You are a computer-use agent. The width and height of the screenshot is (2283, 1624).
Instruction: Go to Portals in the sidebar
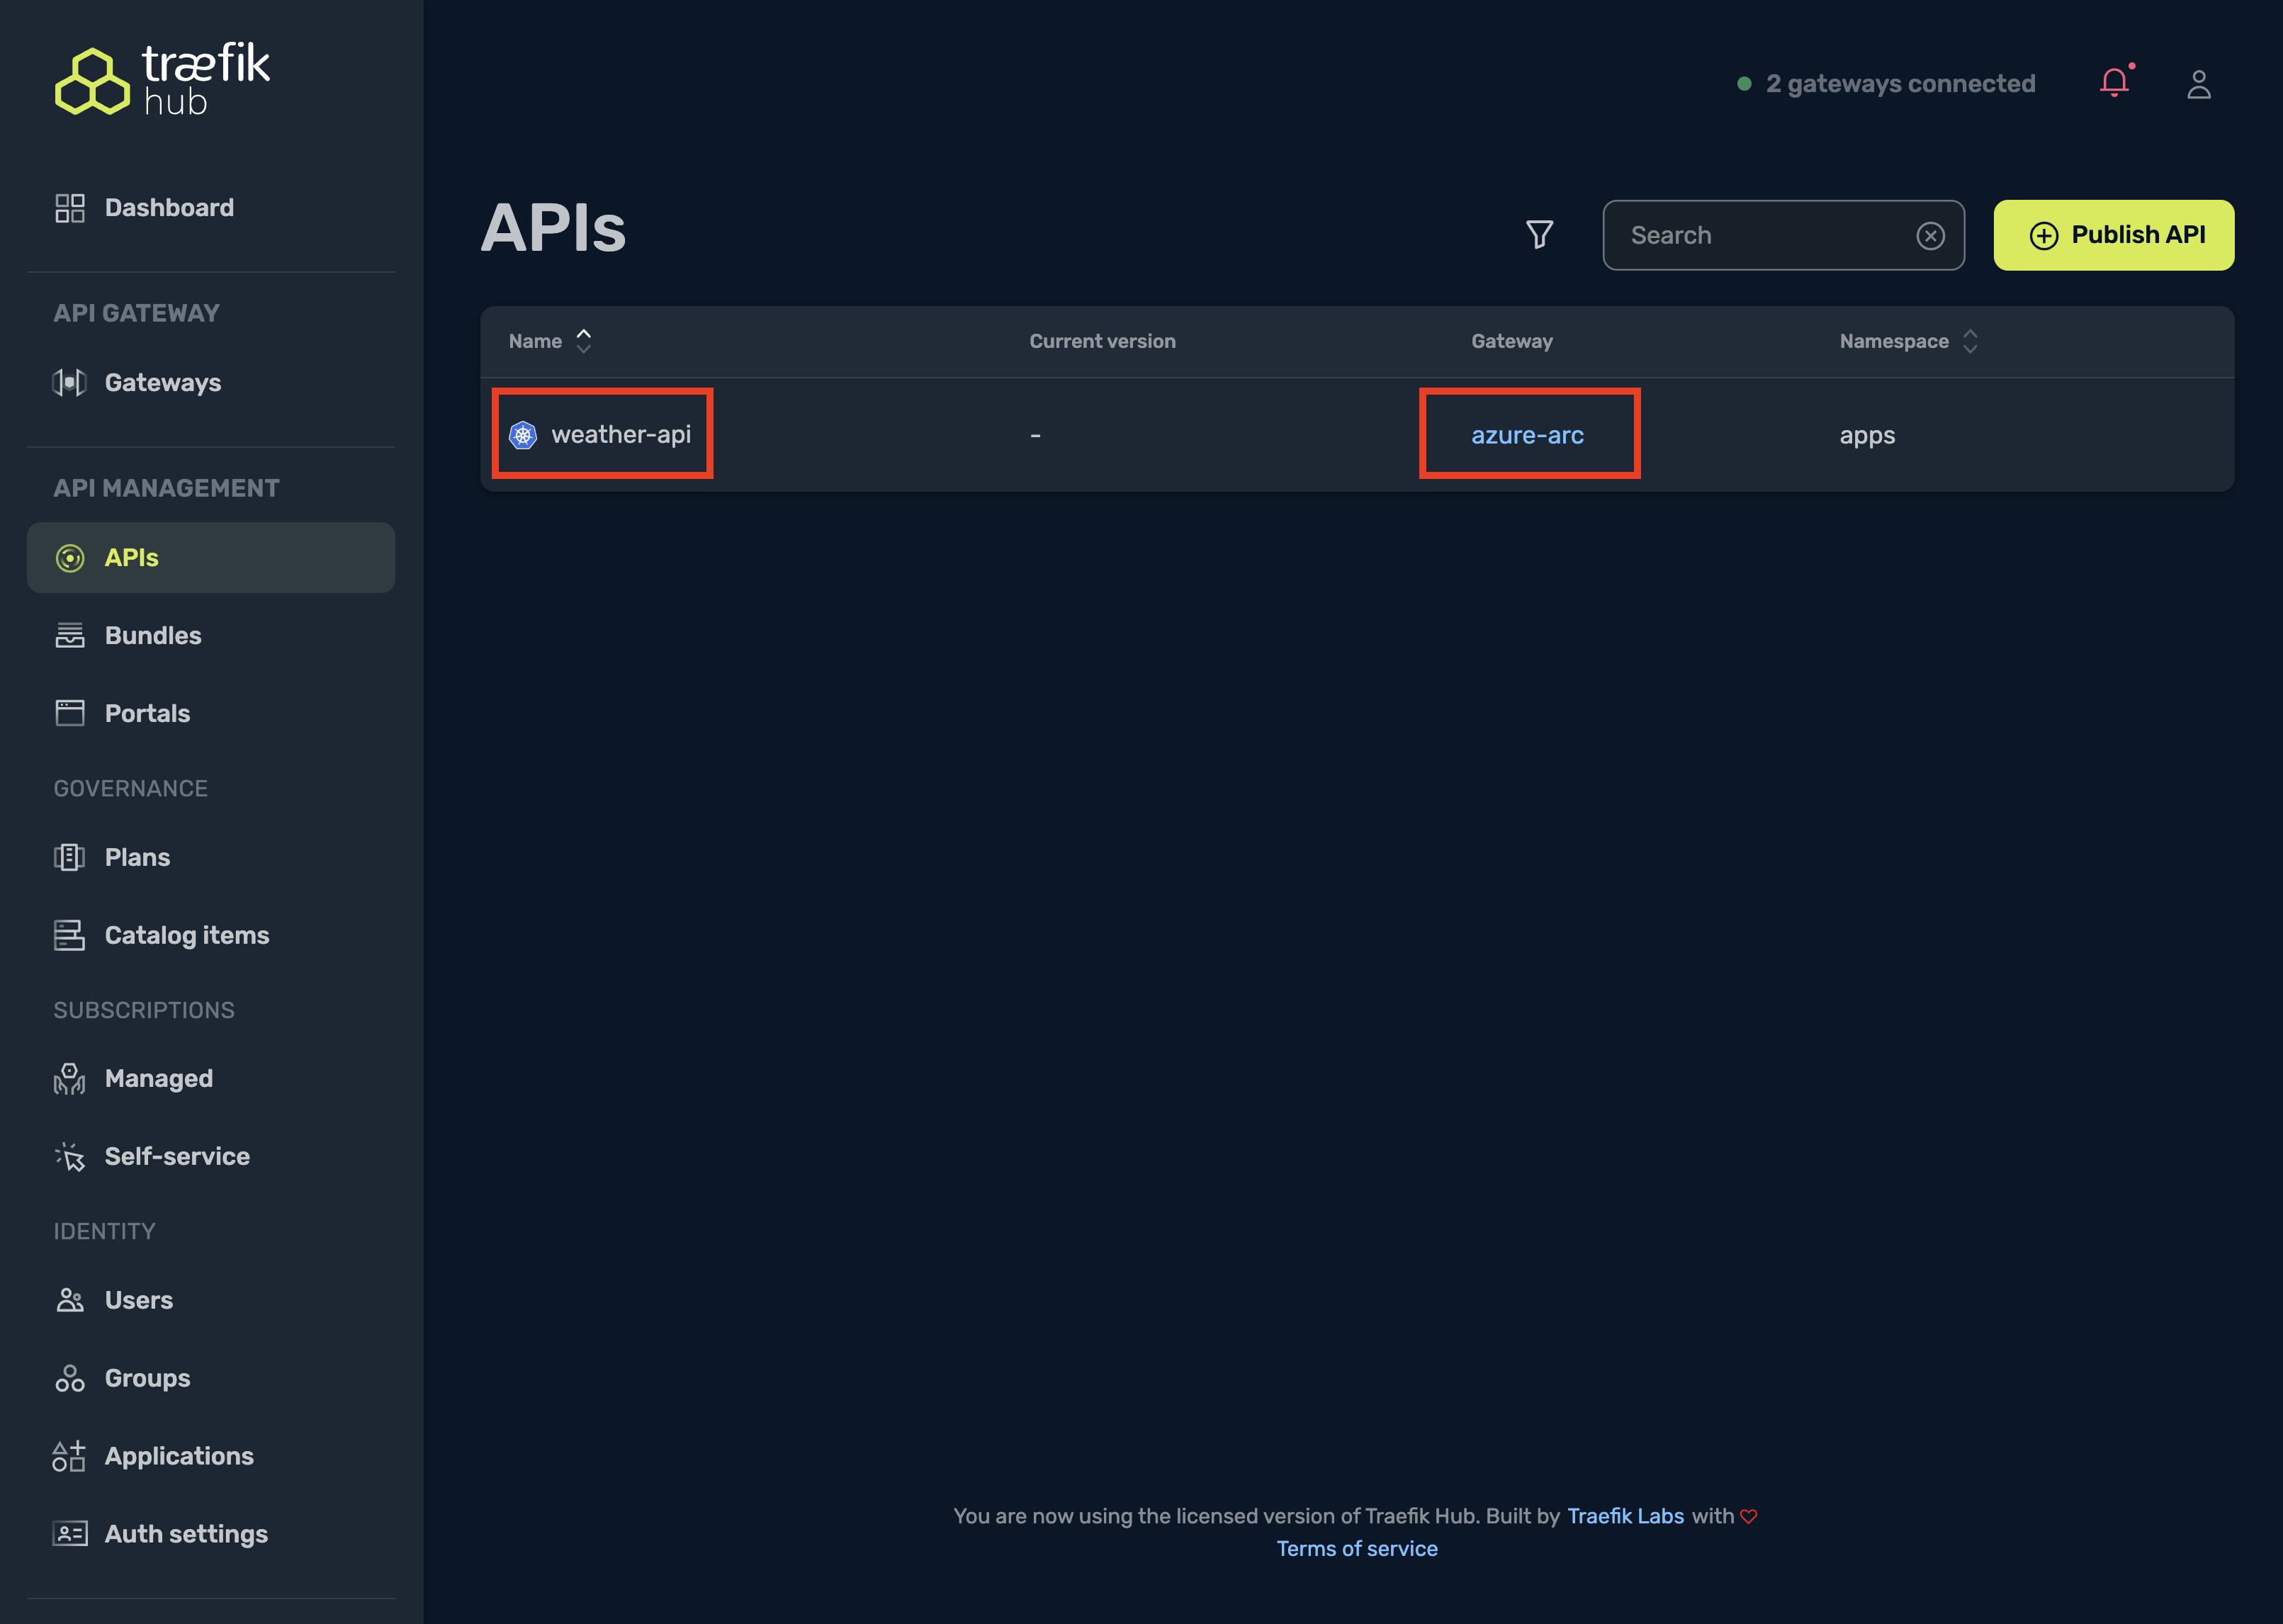point(147,713)
